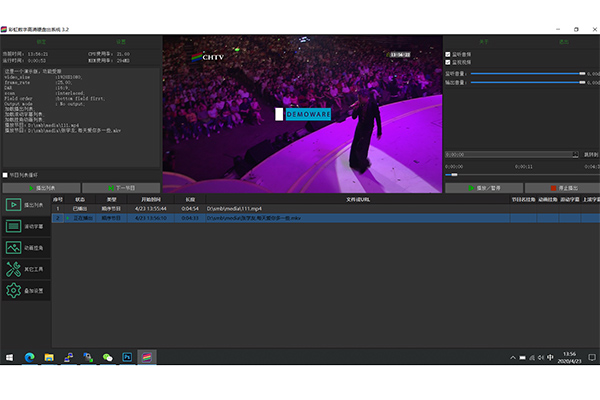Viewport: 600px width, 400px height.
Task: Click the jump-to button beside the time field
Action: (591, 155)
